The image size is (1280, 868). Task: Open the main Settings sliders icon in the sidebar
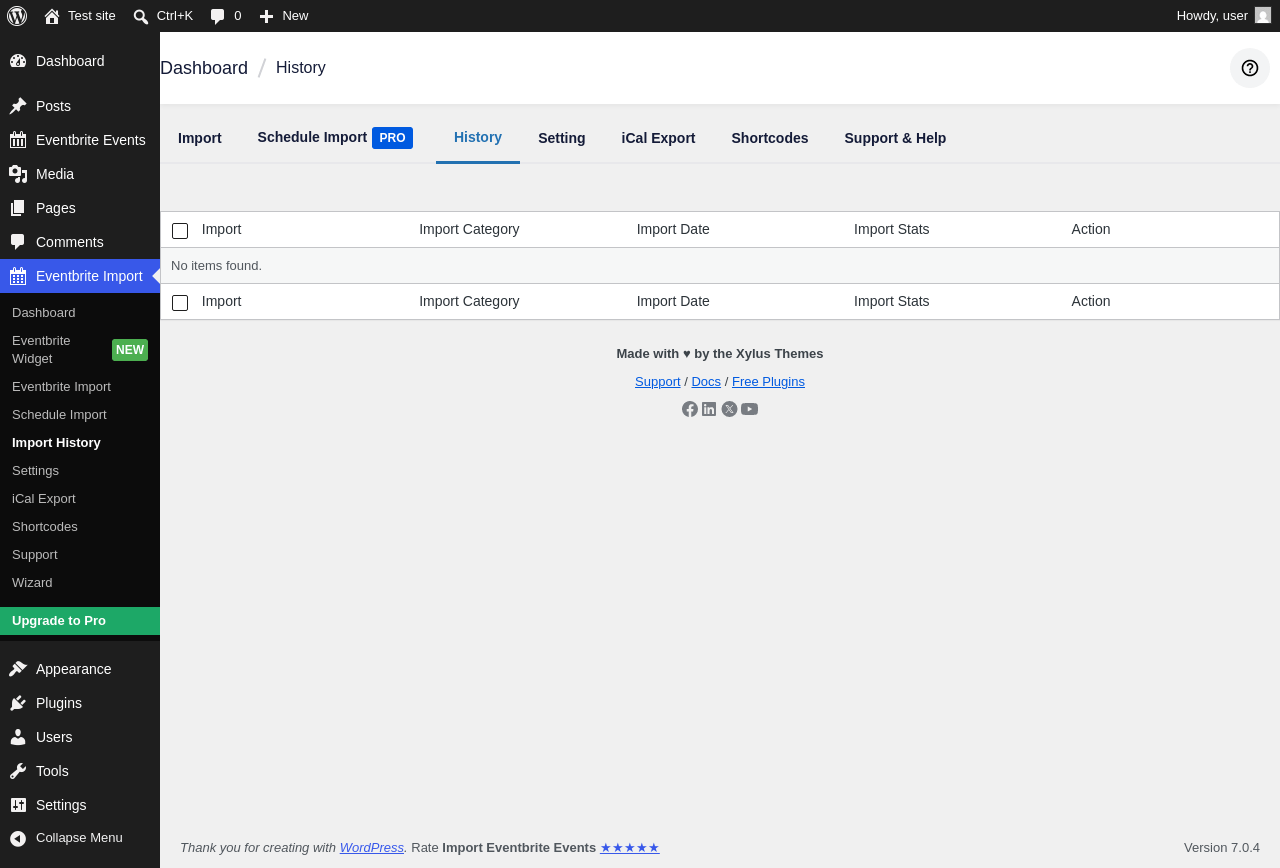pyautogui.click(x=18, y=805)
